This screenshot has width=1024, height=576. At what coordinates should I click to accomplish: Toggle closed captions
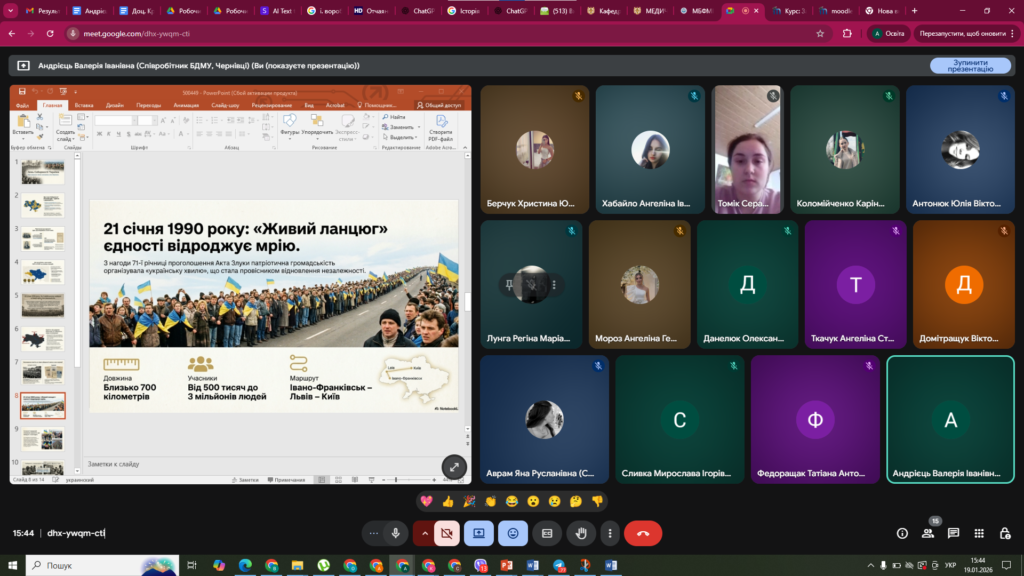(547, 533)
